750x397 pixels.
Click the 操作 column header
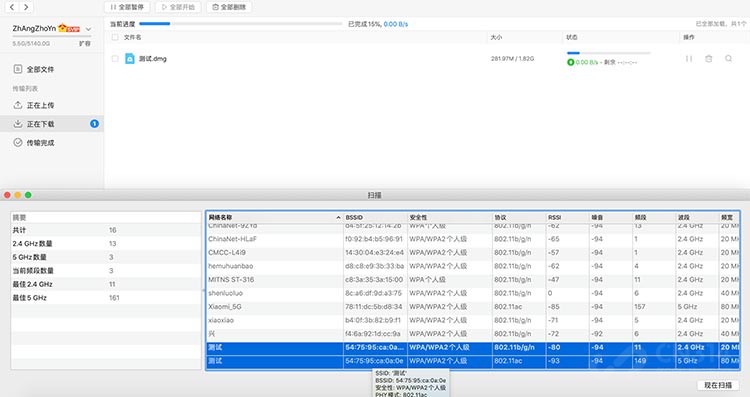coord(689,37)
